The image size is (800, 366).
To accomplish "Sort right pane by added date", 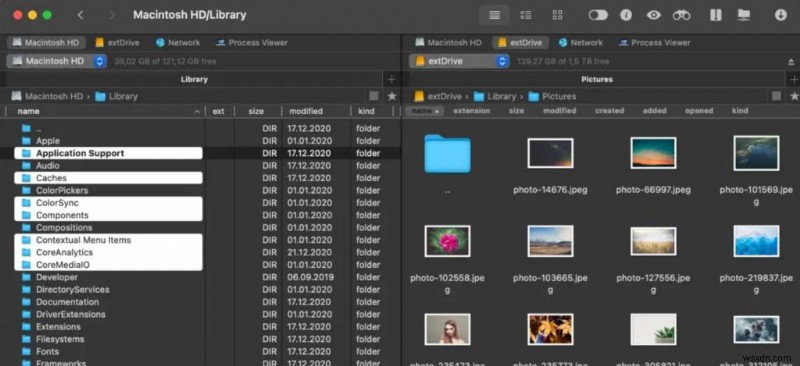I will [x=655, y=110].
